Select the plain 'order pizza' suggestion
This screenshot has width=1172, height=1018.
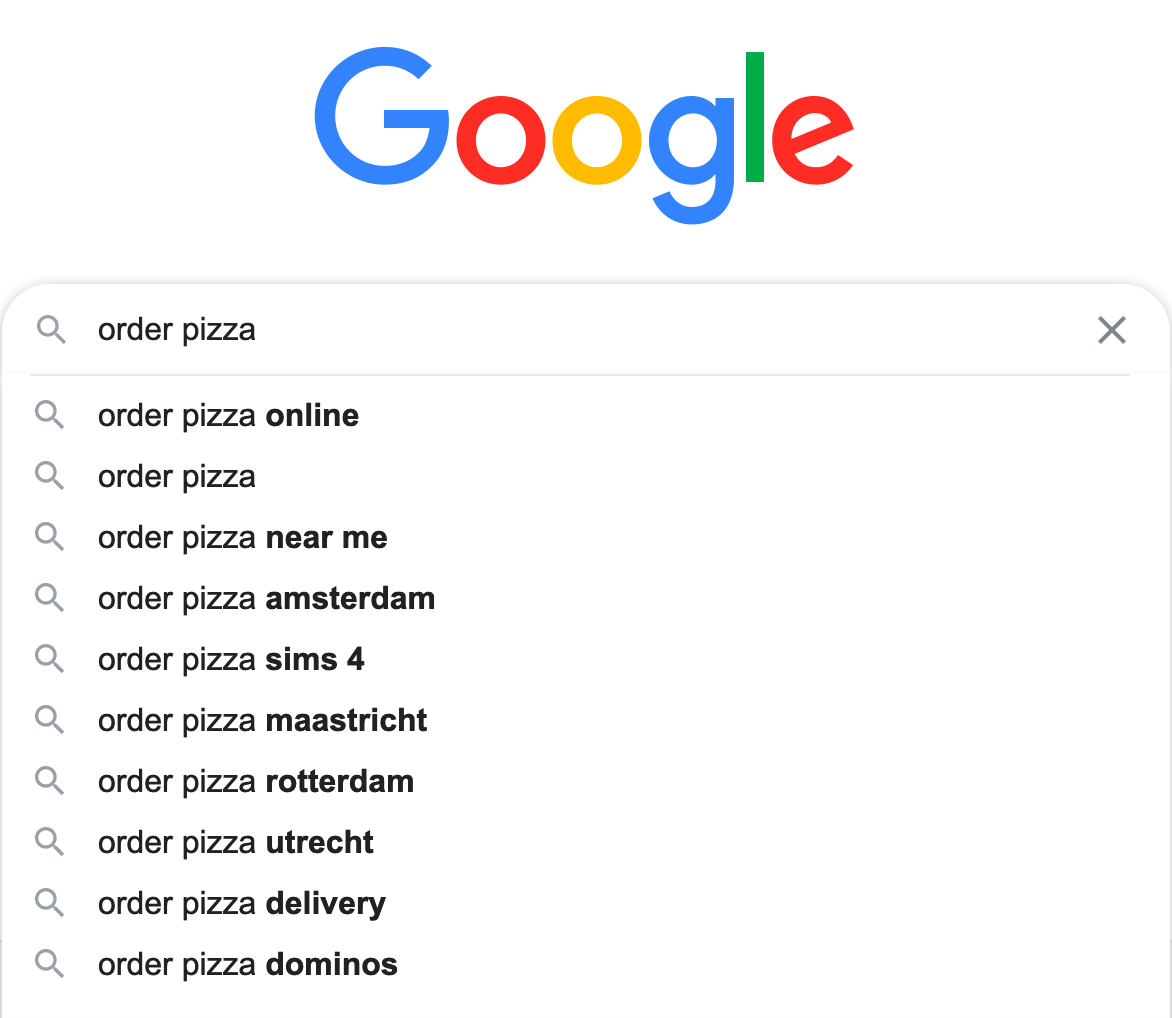click(x=176, y=476)
